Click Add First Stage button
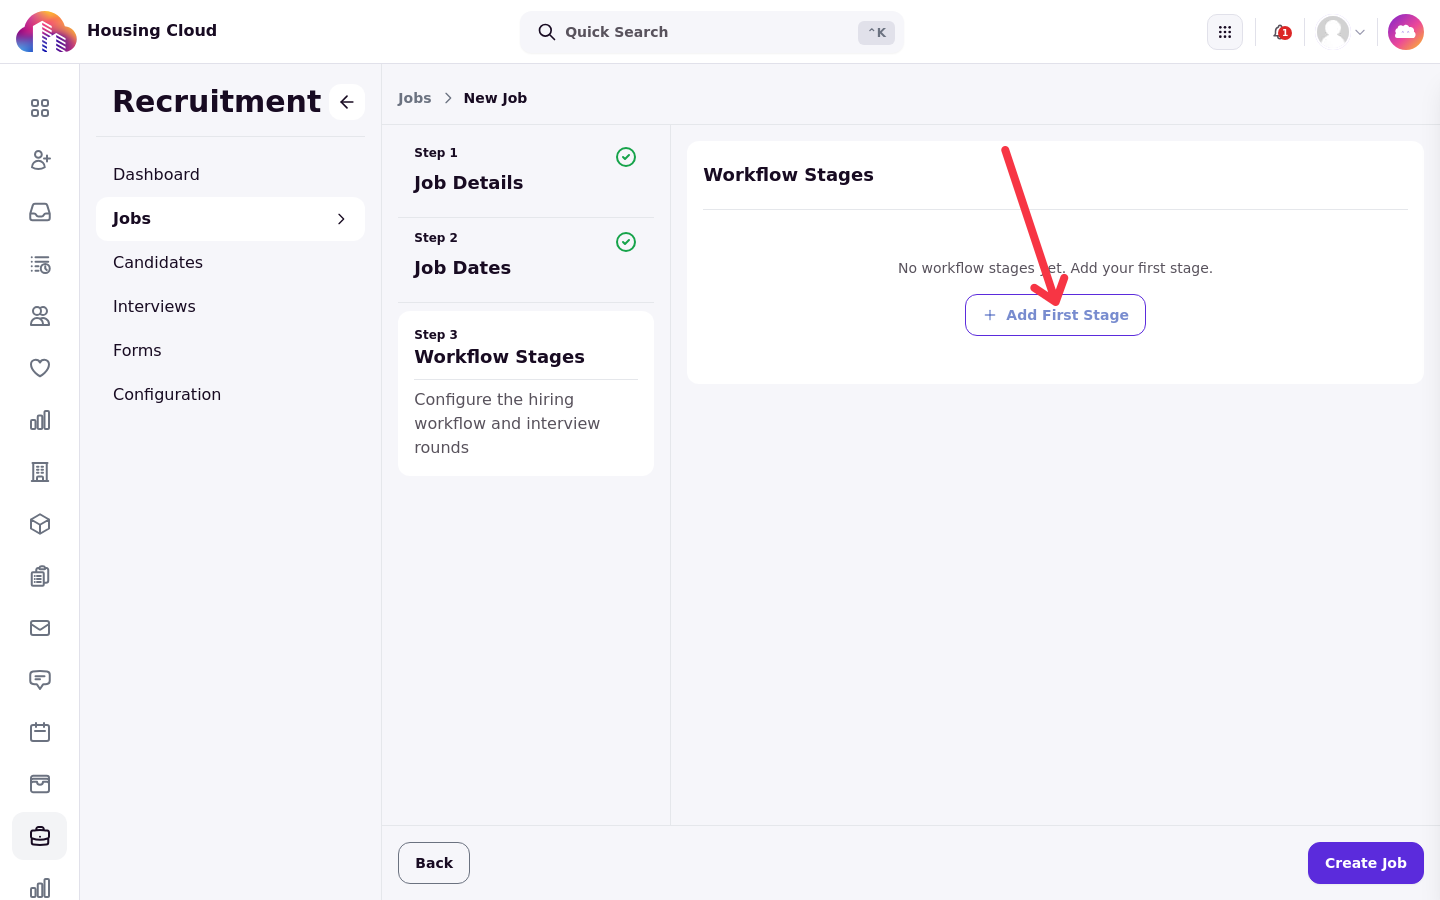 [x=1055, y=315]
